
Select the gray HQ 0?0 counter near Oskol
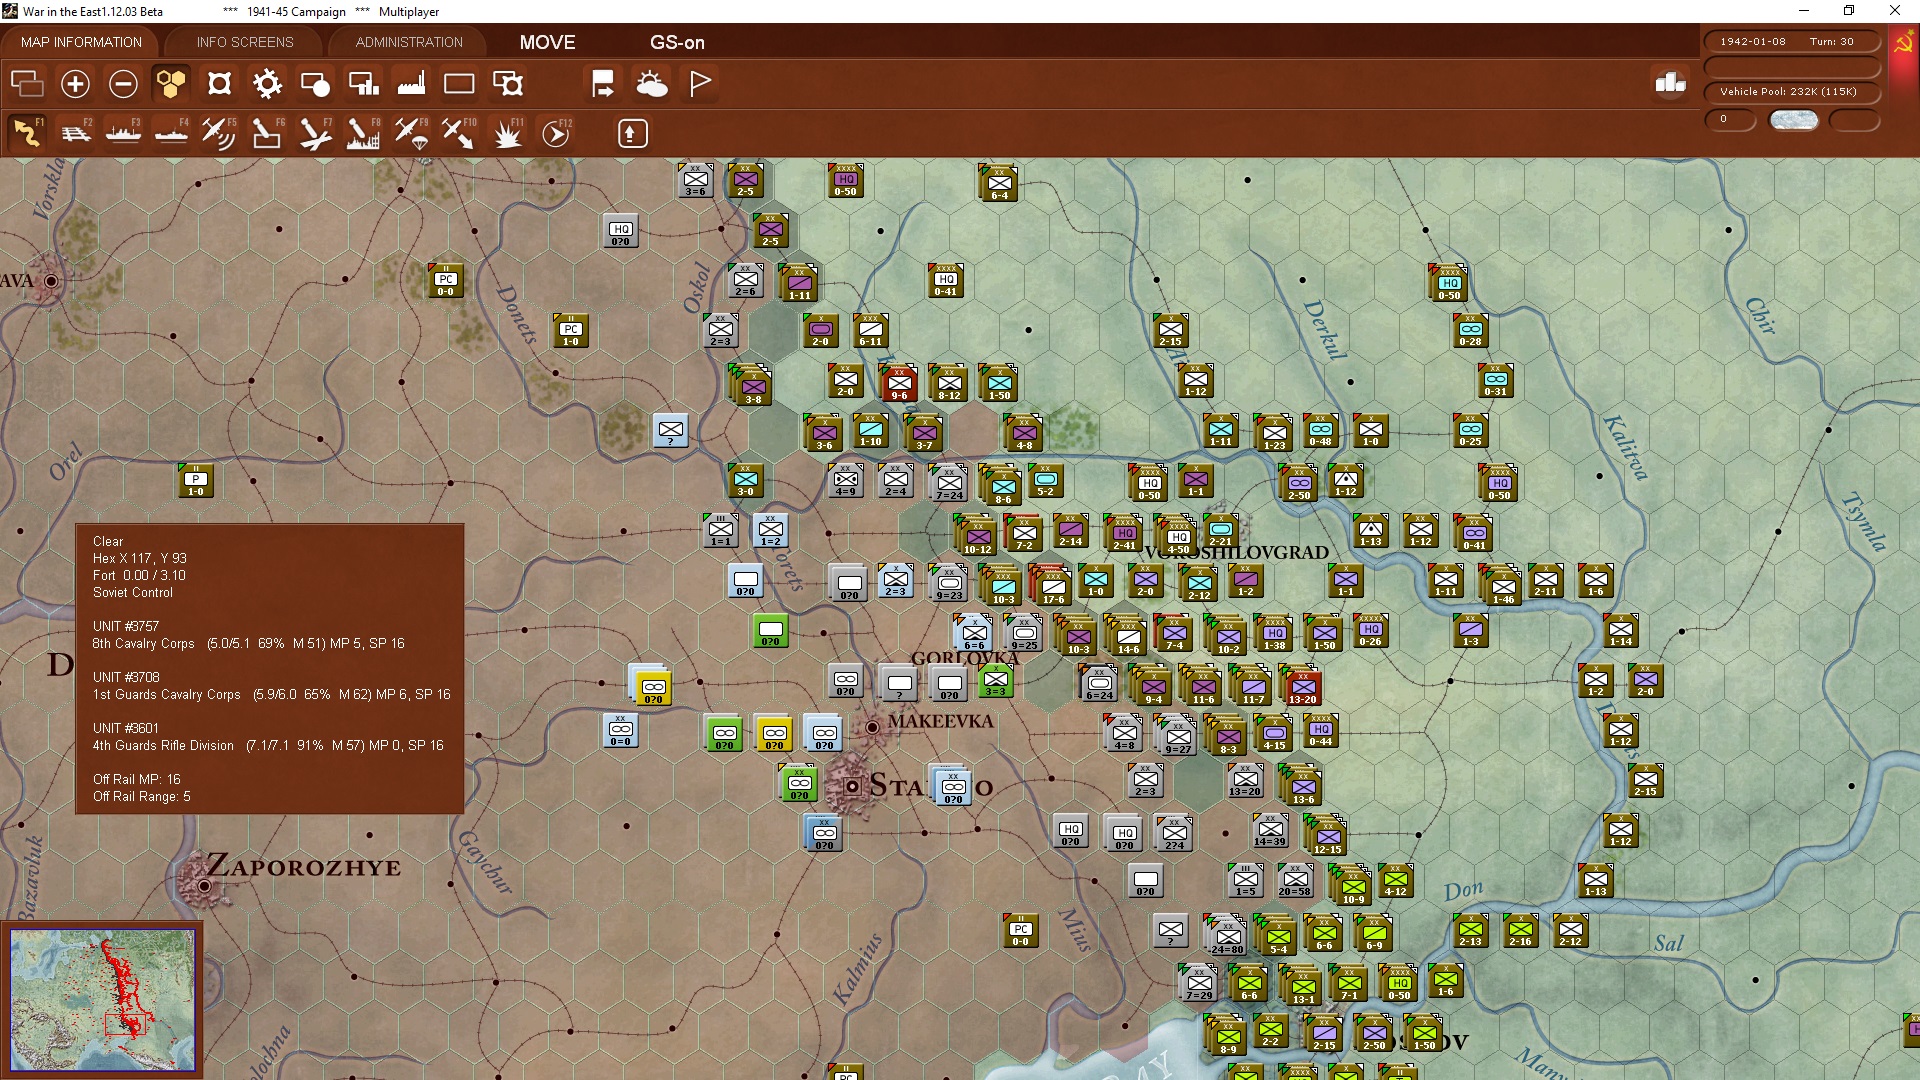tap(620, 231)
